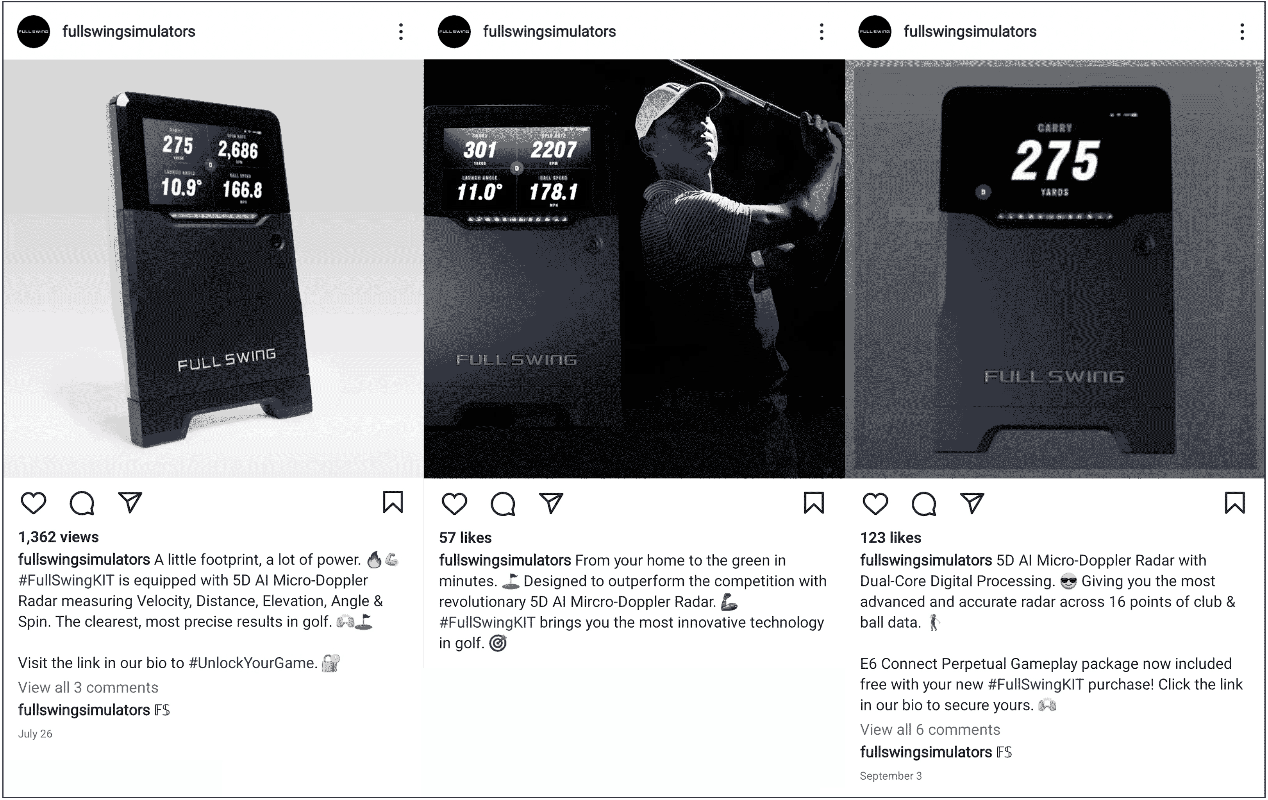Open the golfer swinging club image
The width and height of the screenshot is (1268, 800).
pyautogui.click(x=634, y=268)
